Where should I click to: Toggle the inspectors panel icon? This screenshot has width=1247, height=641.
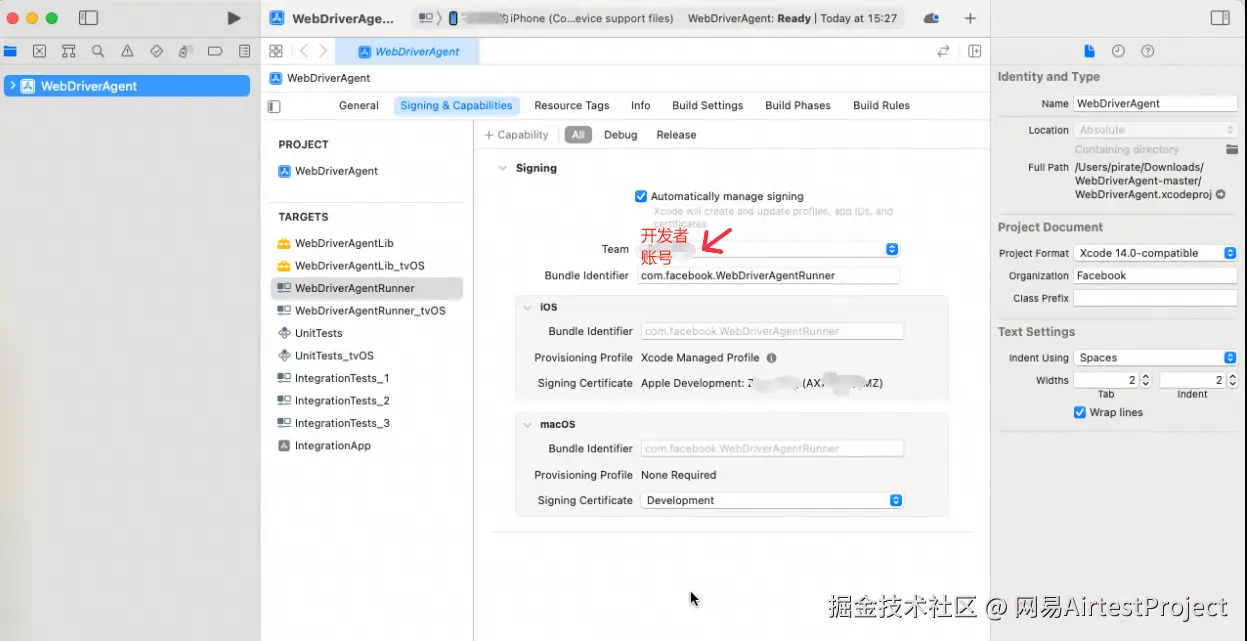(x=1220, y=18)
